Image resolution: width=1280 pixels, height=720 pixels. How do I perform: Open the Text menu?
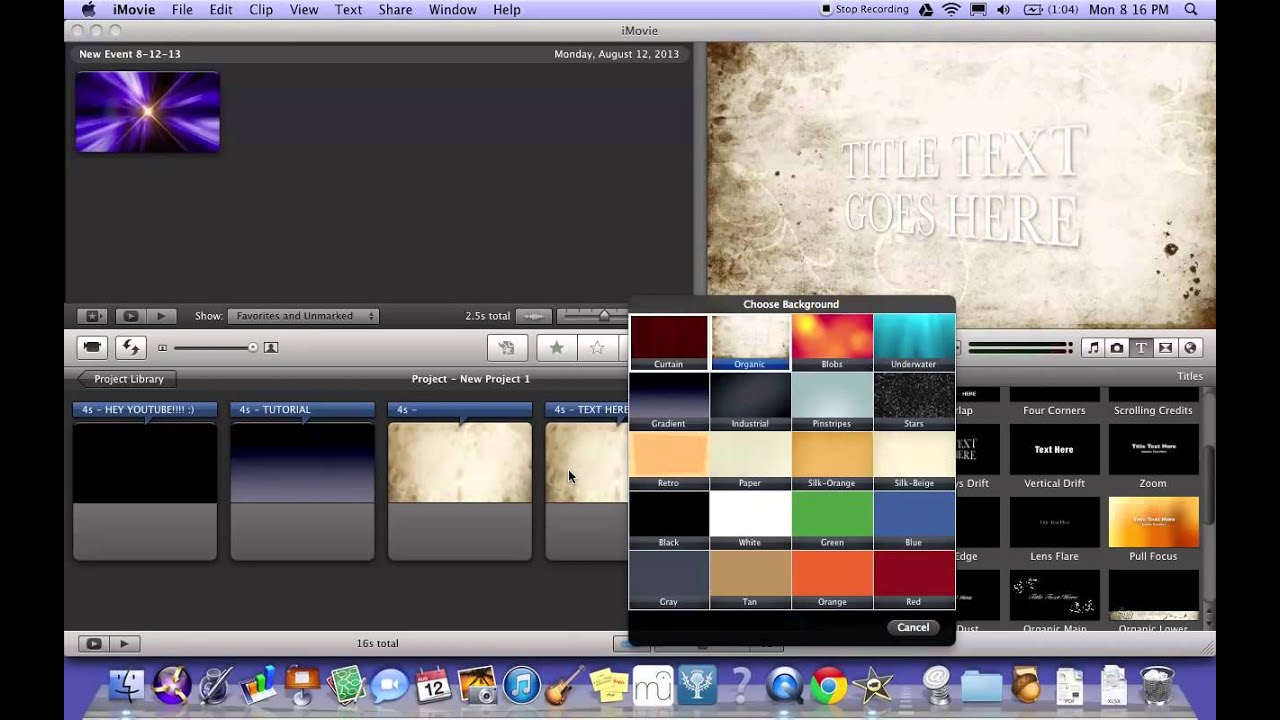click(x=349, y=9)
